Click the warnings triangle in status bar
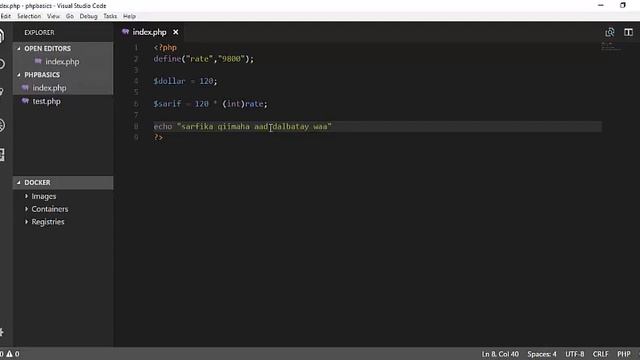The height and width of the screenshot is (360, 640). tap(9, 354)
